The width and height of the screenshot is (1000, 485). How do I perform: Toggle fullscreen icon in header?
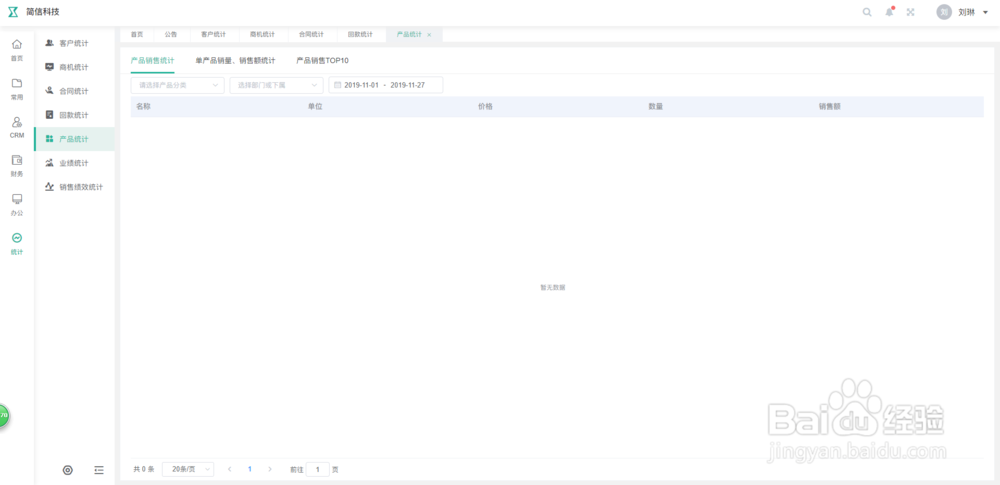point(911,12)
